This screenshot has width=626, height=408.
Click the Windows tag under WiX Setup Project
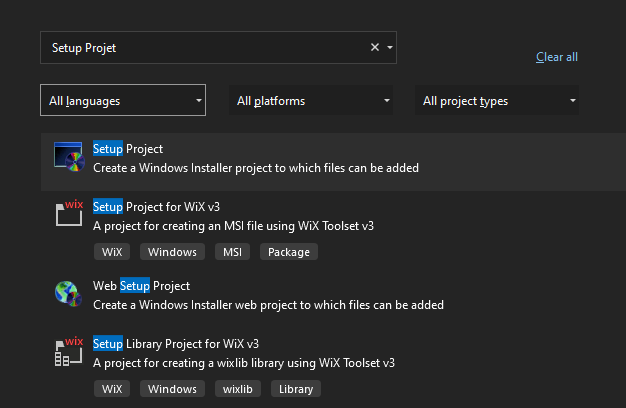click(172, 252)
